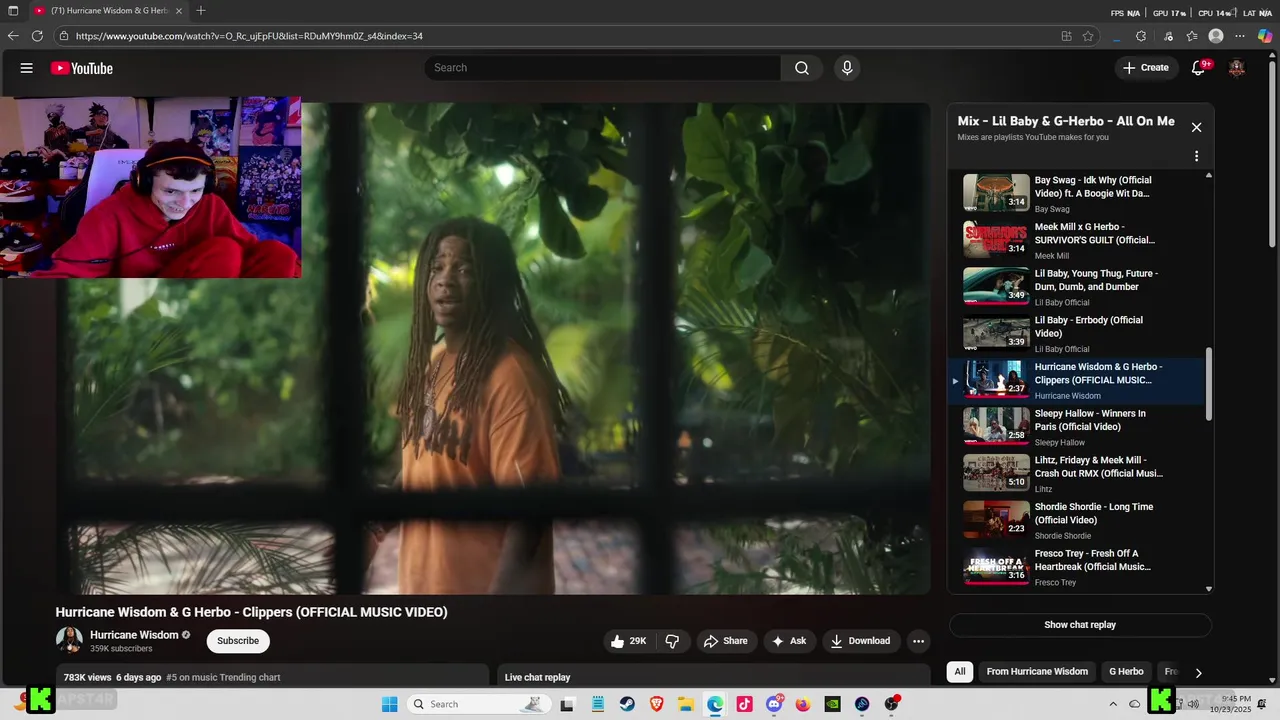
Task: Click the Windows taskbar search box
Action: 480,704
